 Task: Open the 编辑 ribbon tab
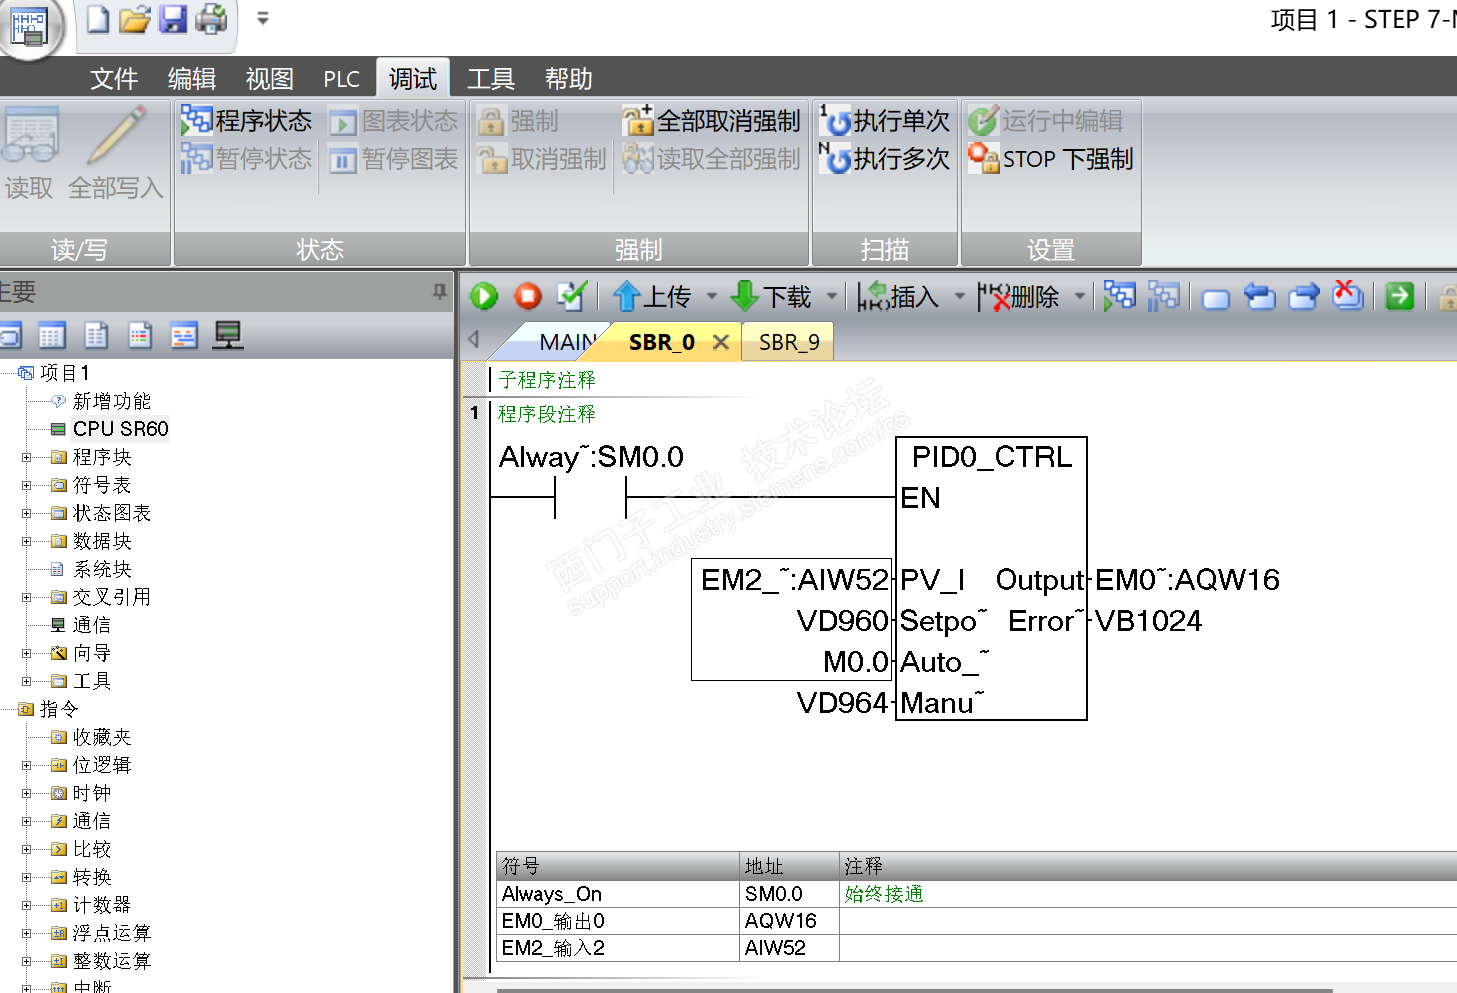click(x=191, y=79)
